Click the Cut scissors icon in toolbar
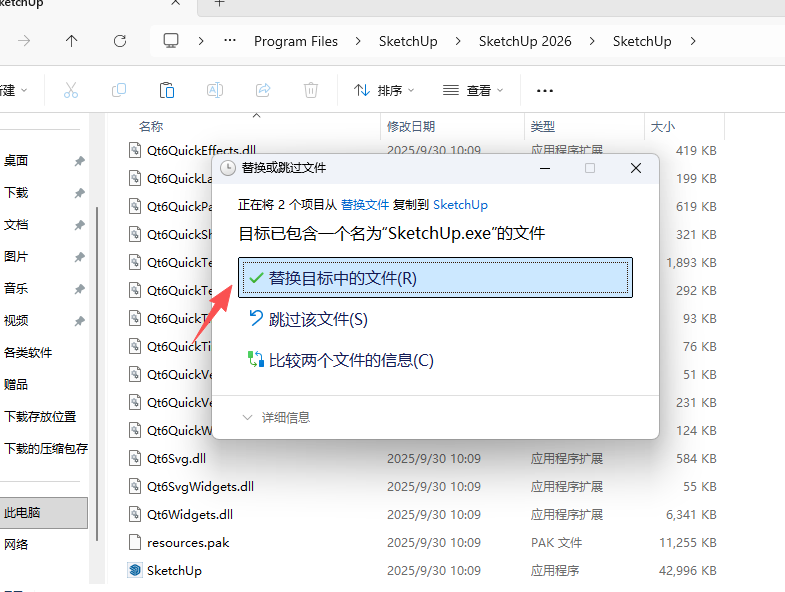The image size is (785, 592). click(71, 90)
